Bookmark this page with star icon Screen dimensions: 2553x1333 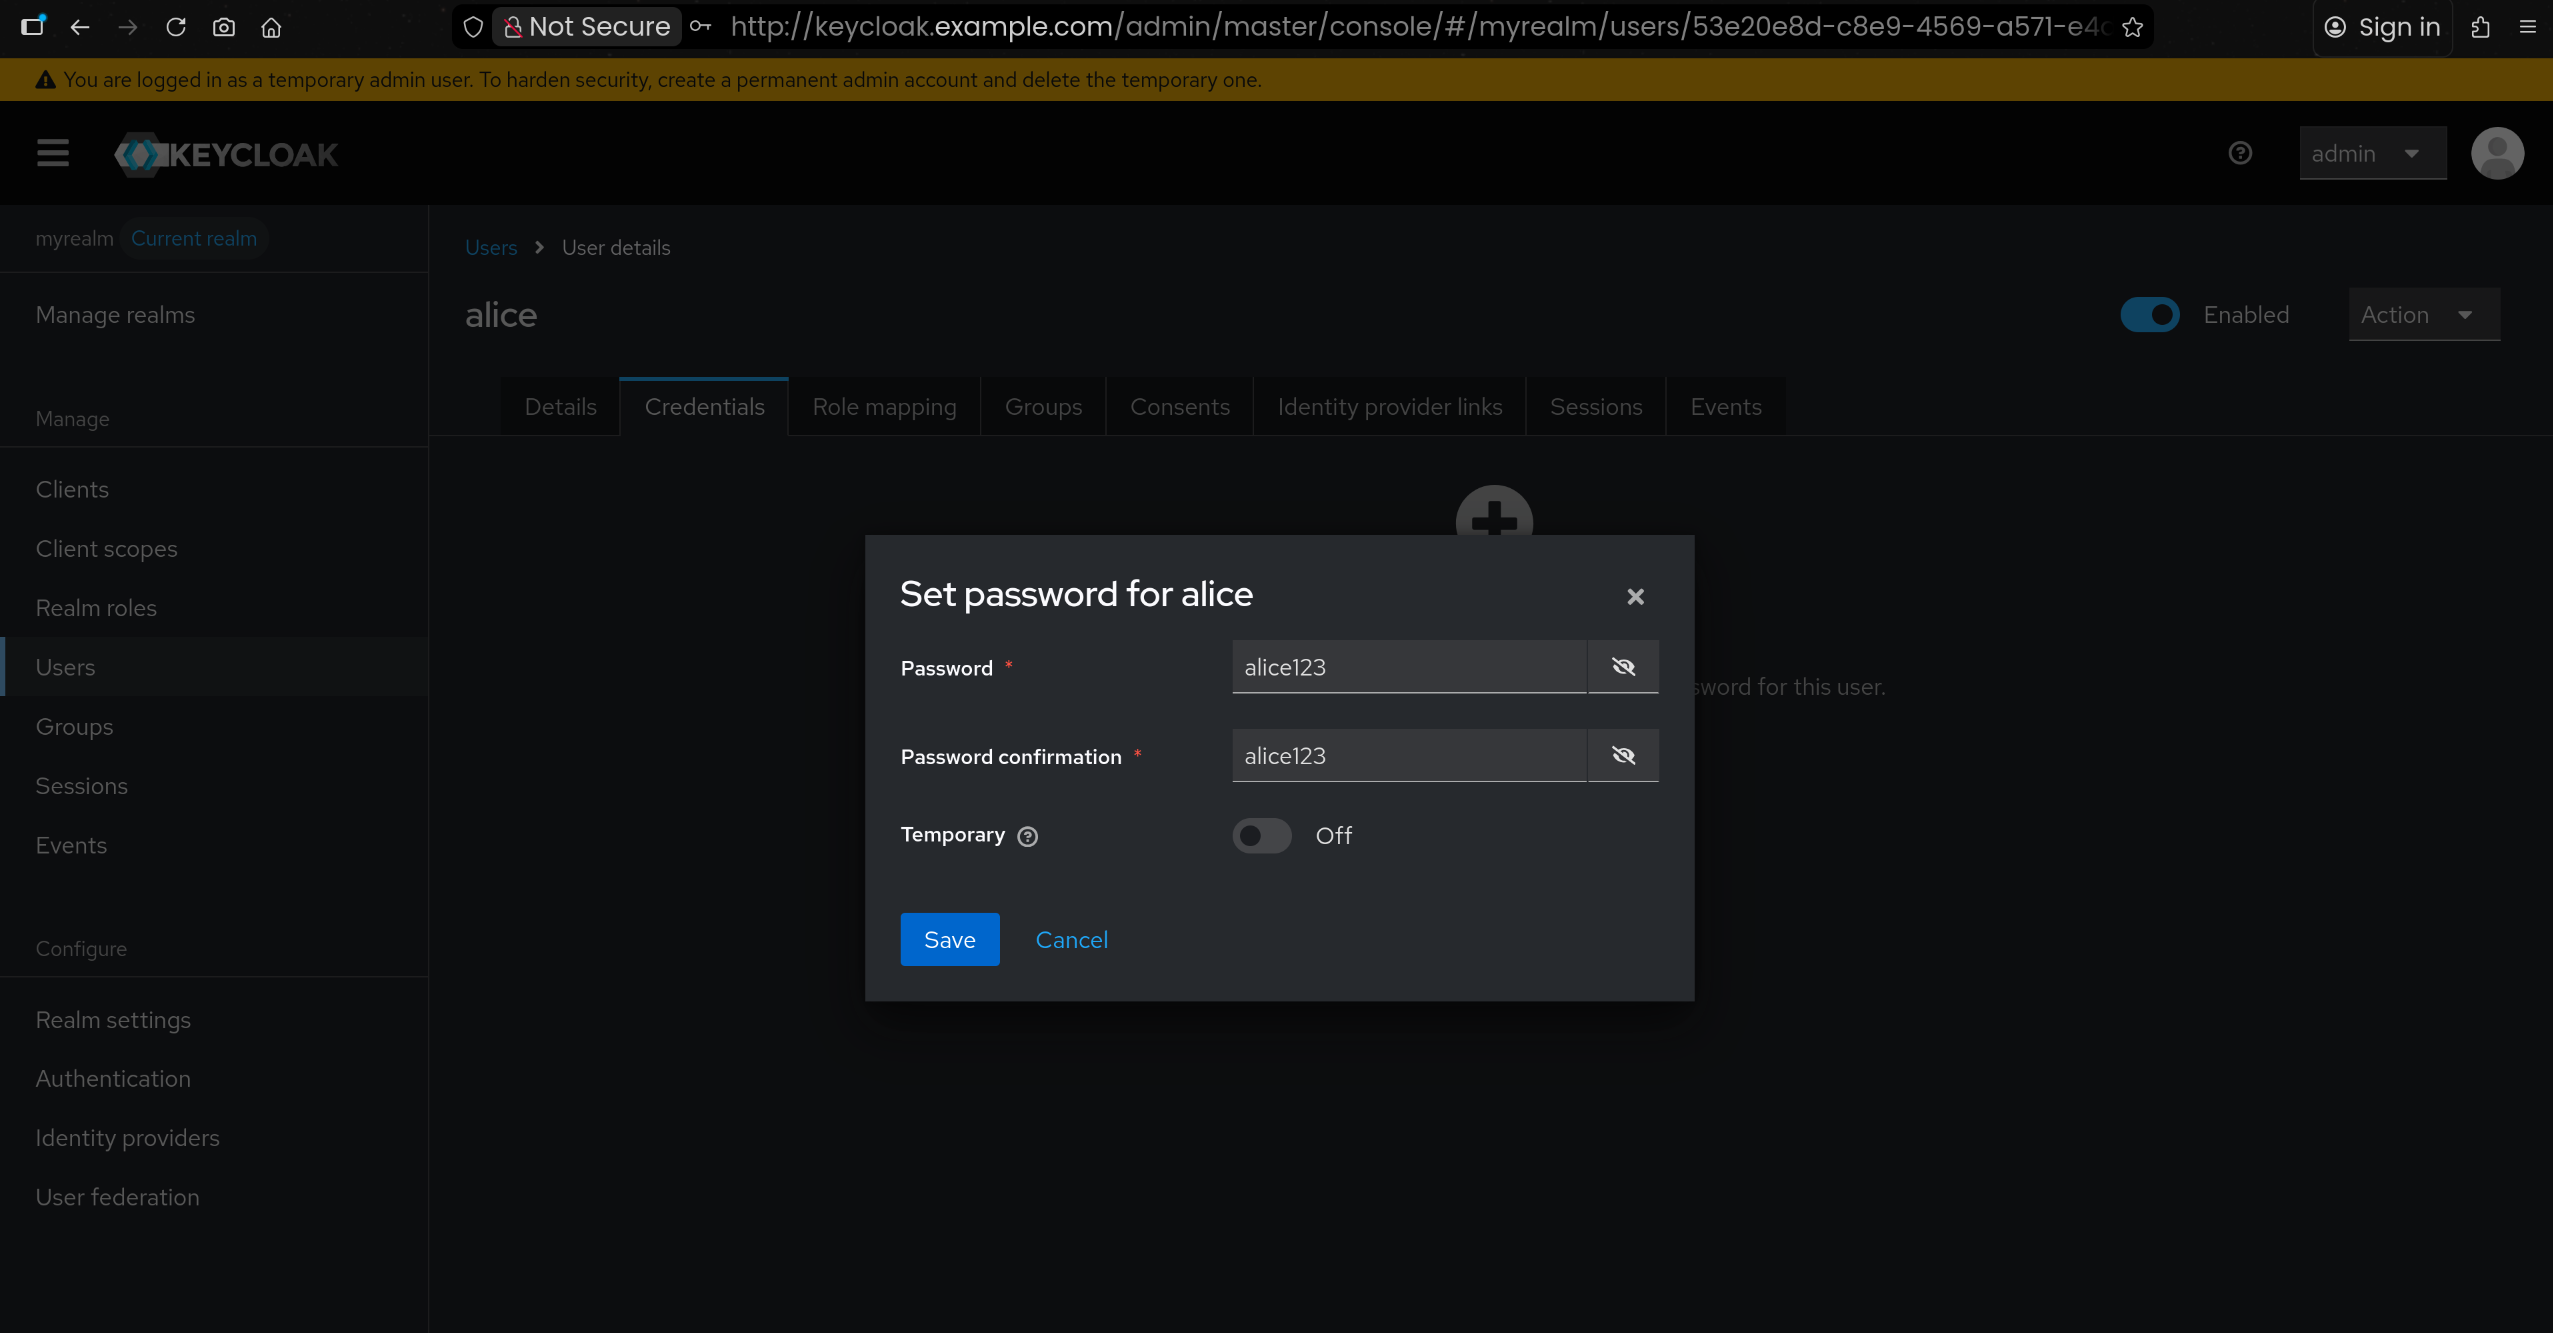pos(2133,27)
